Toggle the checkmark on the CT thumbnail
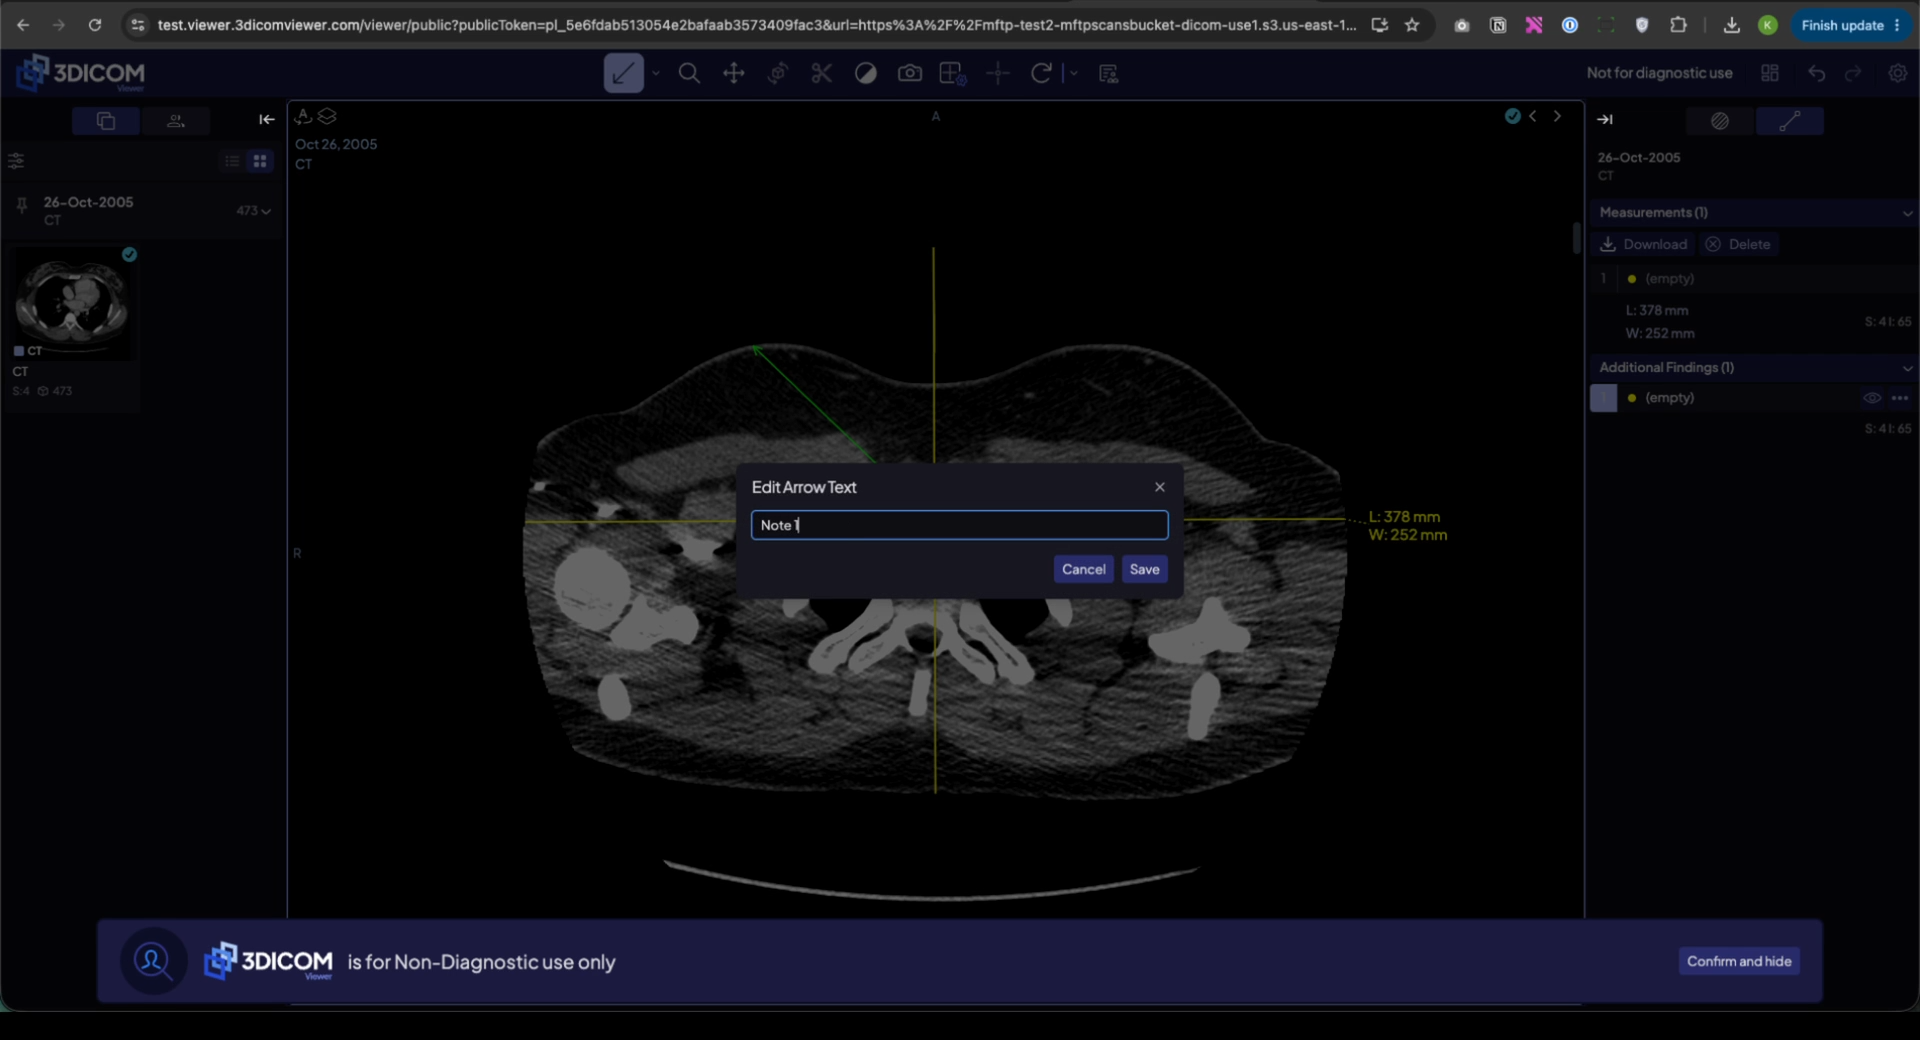Image resolution: width=1920 pixels, height=1040 pixels. 129,254
